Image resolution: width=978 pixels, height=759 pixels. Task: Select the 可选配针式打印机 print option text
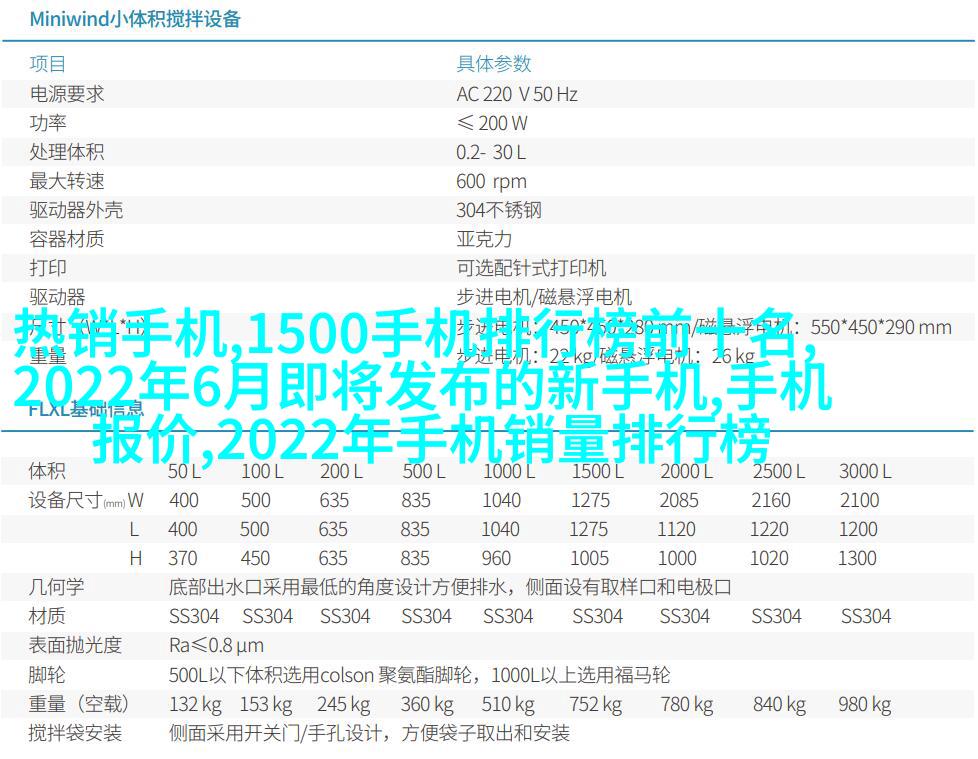click(531, 268)
